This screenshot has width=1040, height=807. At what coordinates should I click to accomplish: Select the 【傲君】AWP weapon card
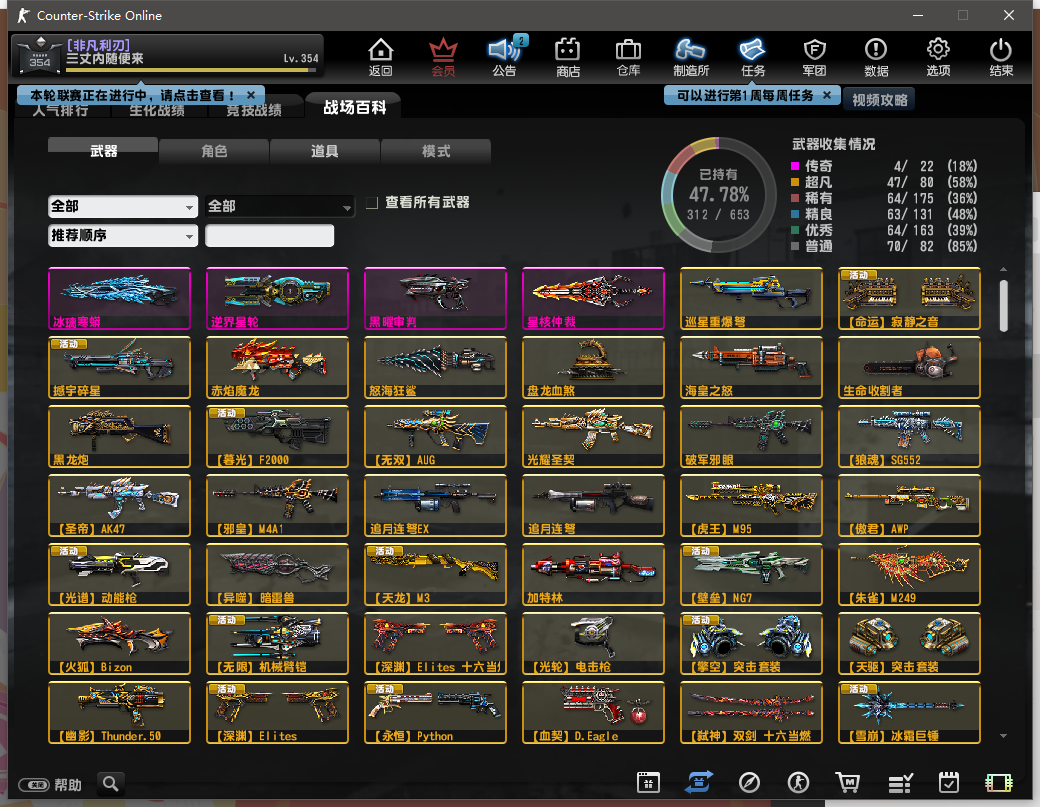(x=909, y=505)
